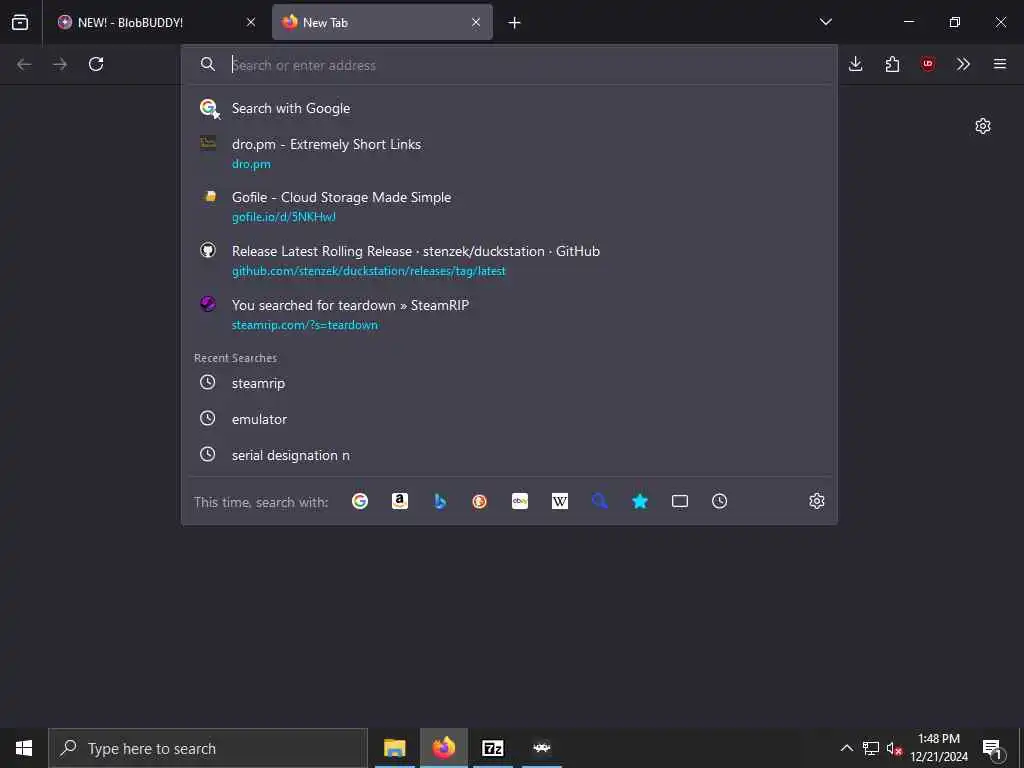Search with the blue magnifier engine icon
1024x768 pixels.
pyautogui.click(x=600, y=501)
